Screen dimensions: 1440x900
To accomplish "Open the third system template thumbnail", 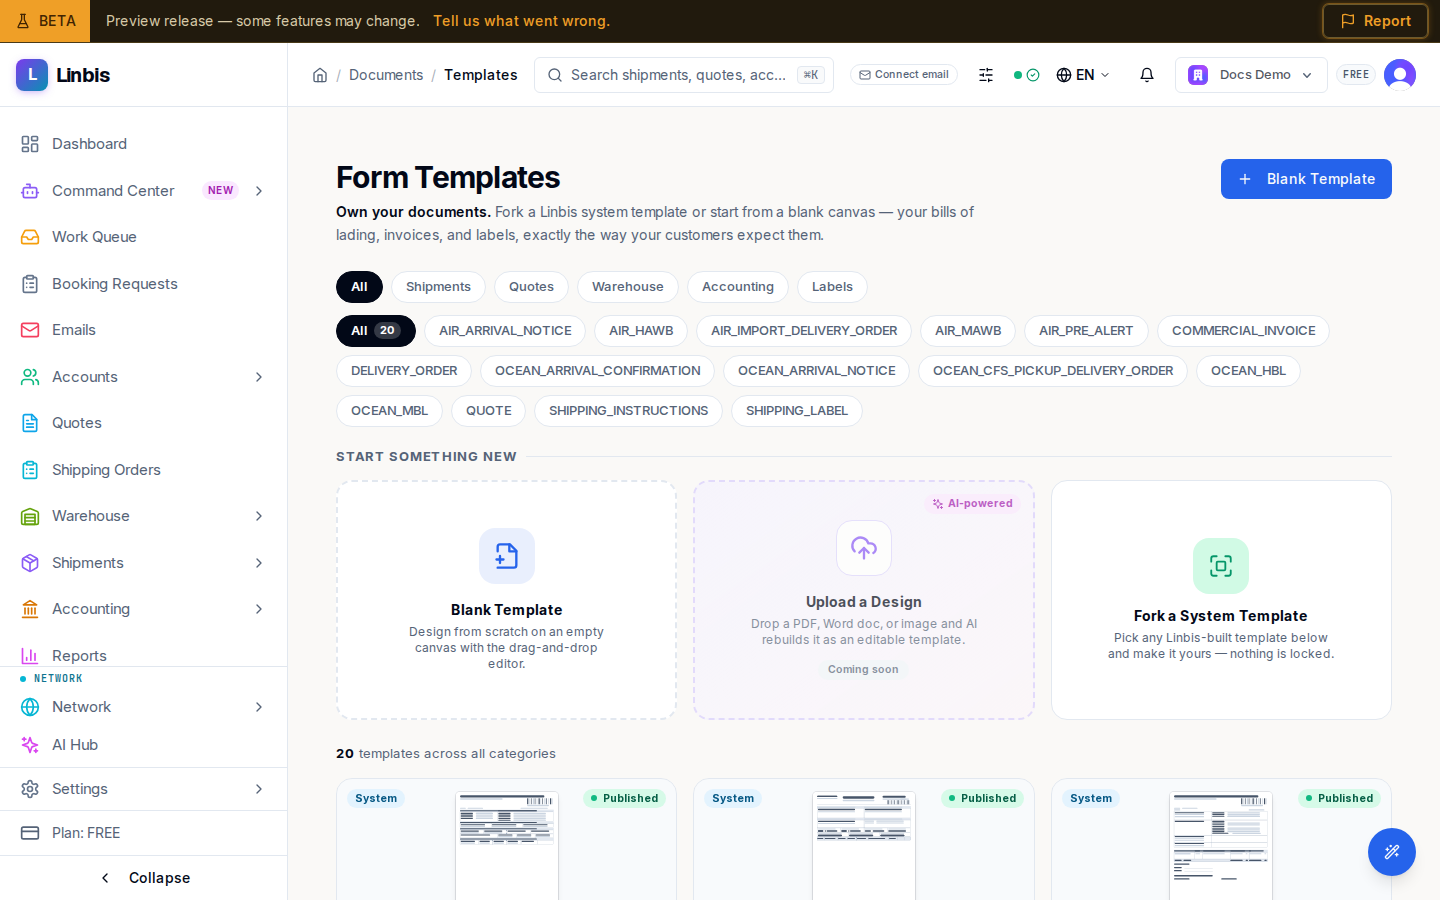I will (1221, 845).
